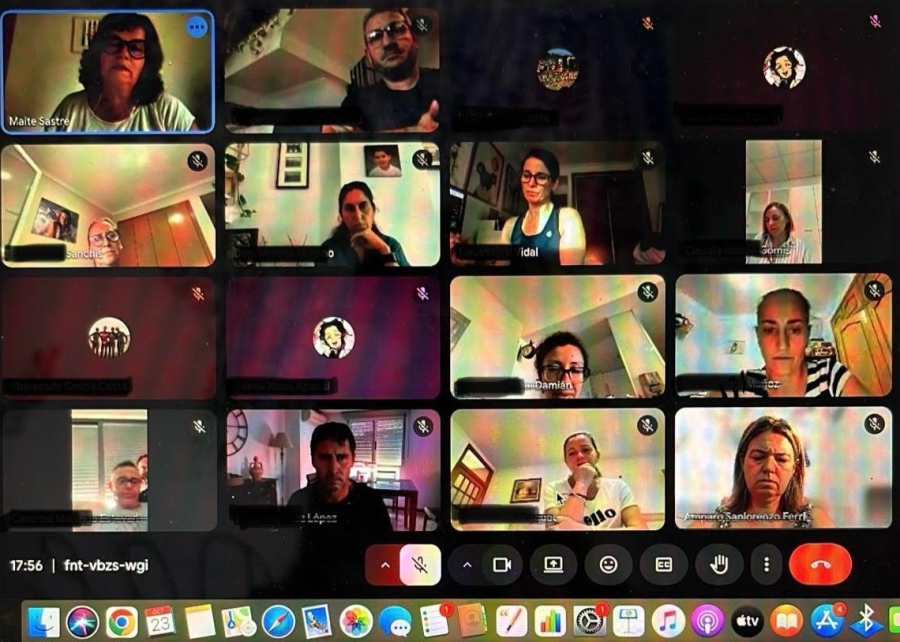Unmute the microphone in the call toolbar
900x642 pixels.
coord(420,565)
